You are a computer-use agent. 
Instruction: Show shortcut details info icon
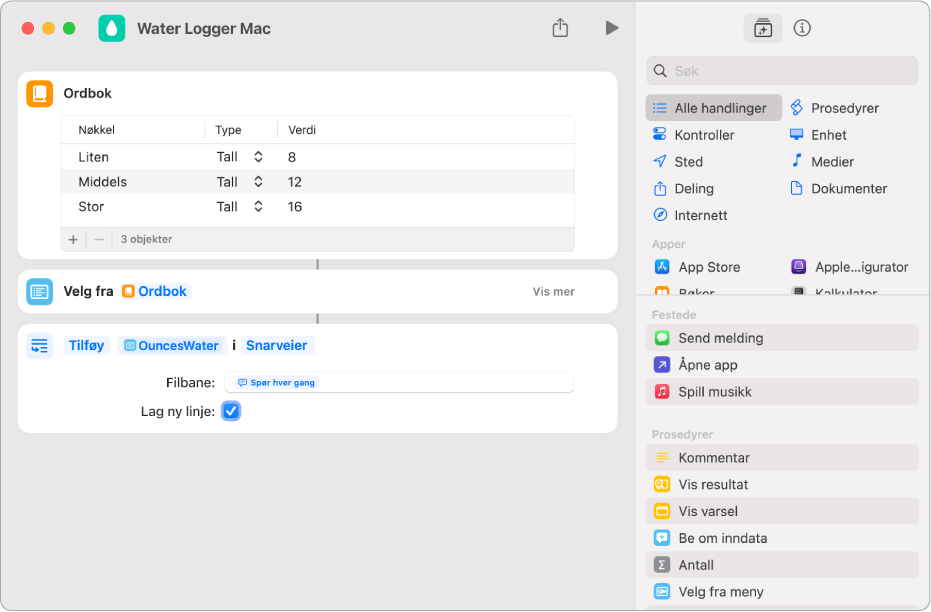coord(802,28)
